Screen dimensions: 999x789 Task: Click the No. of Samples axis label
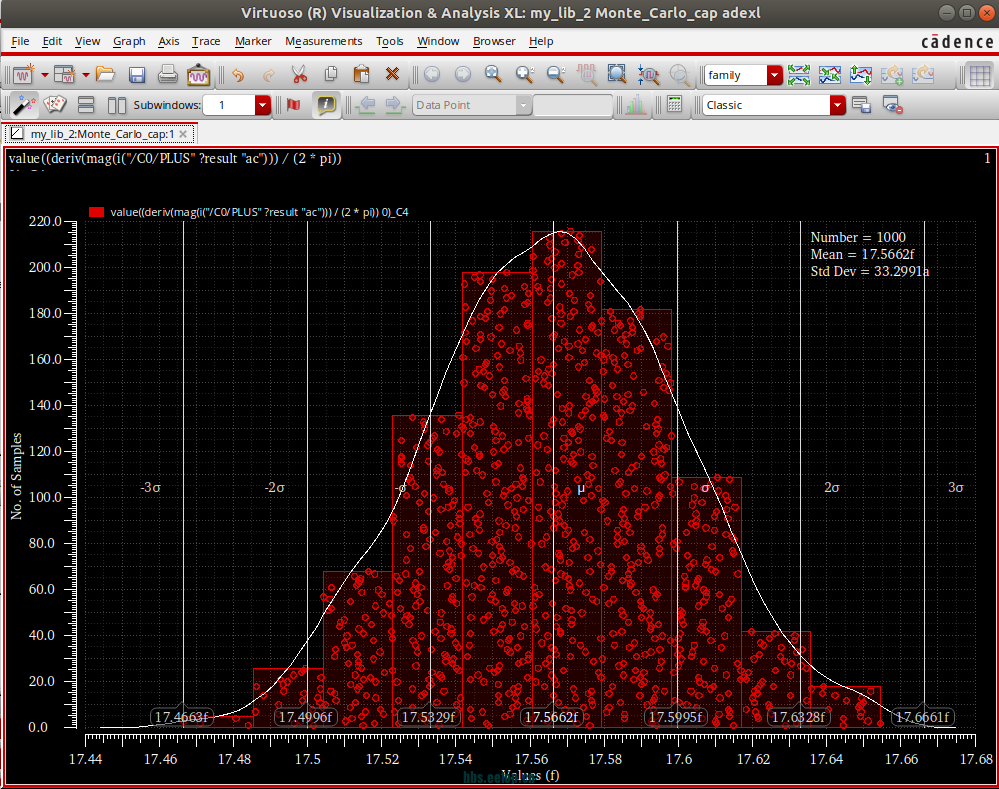point(16,476)
